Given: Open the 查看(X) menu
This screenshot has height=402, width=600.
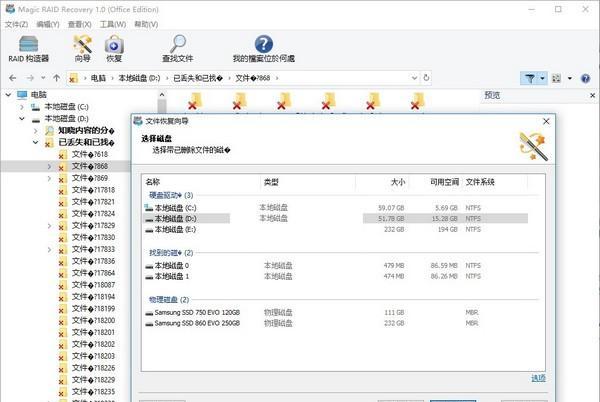Looking at the screenshot, I should [80, 24].
